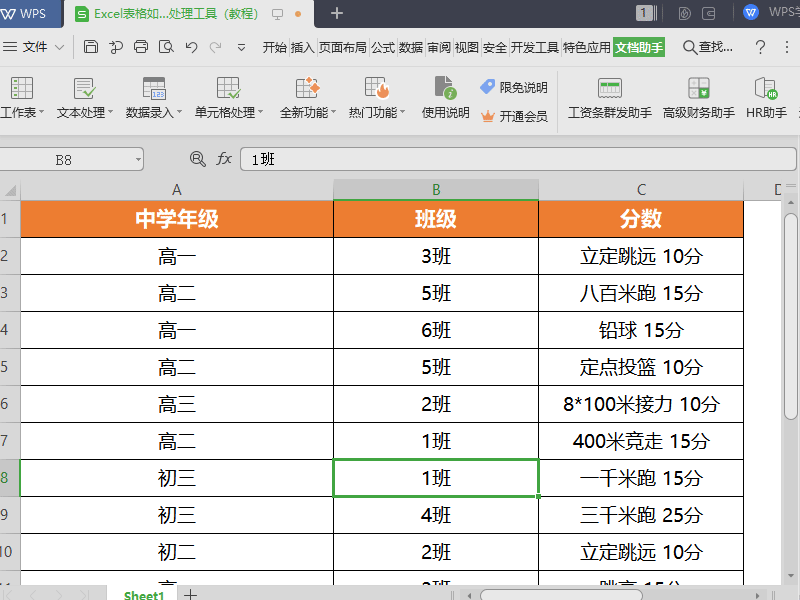The image size is (800, 600).
Task: Click the 使用说明 document icon
Action: click(445, 88)
